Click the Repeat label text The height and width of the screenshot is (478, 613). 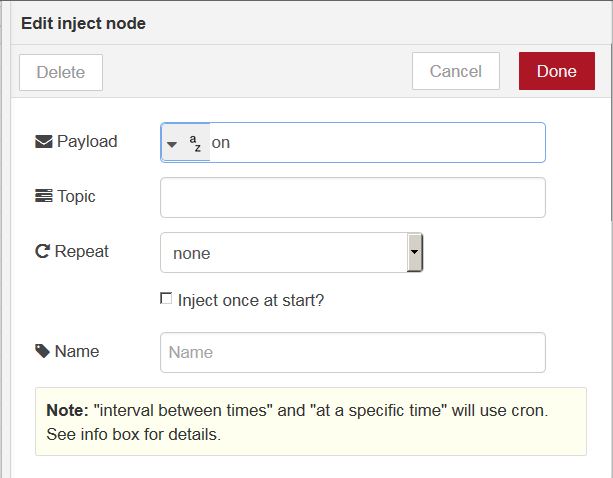(x=82, y=252)
